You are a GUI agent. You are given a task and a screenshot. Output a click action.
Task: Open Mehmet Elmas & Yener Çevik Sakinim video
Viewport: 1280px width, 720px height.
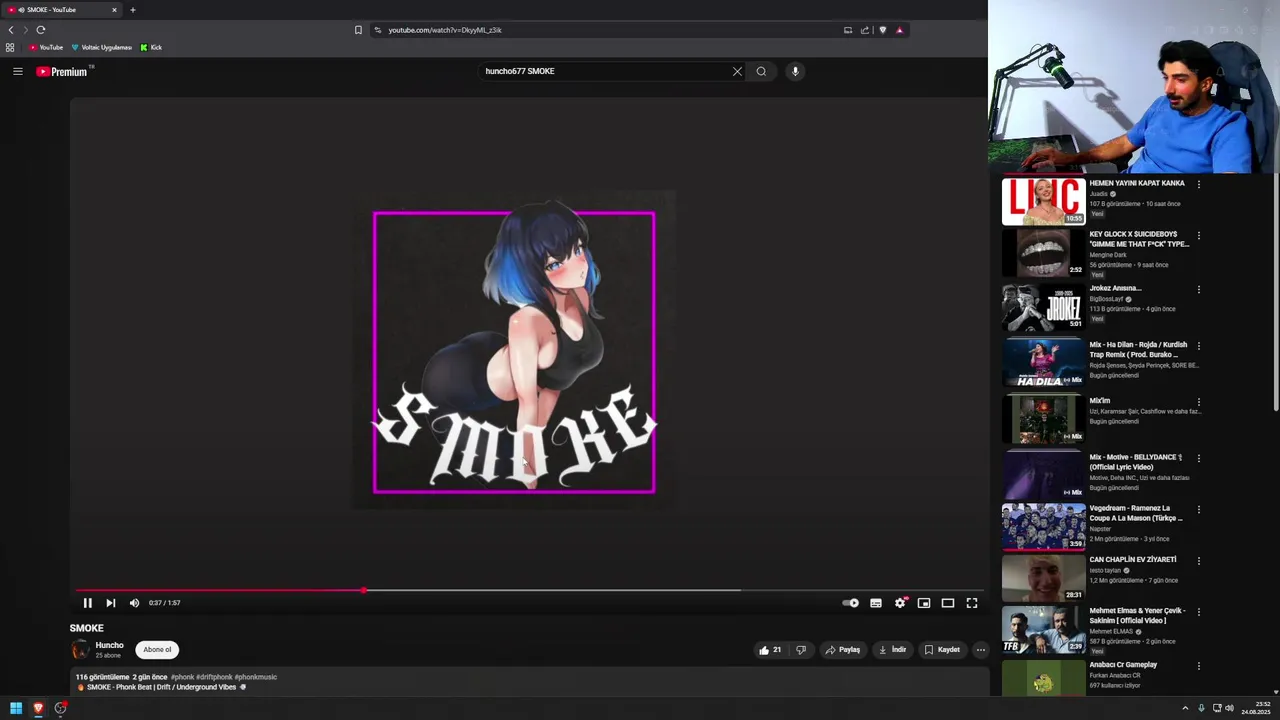(x=1137, y=616)
